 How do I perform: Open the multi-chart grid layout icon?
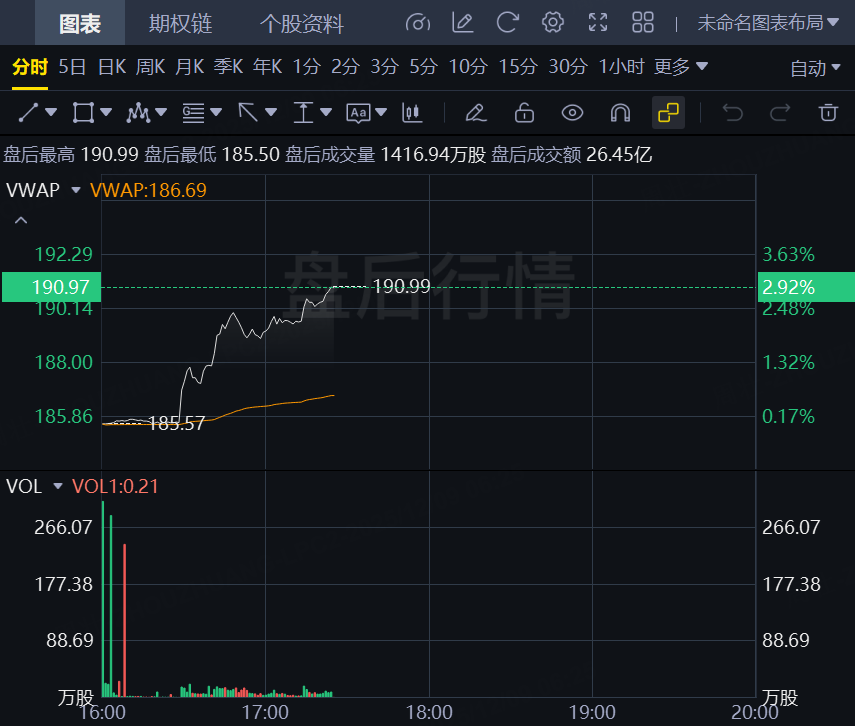(643, 22)
